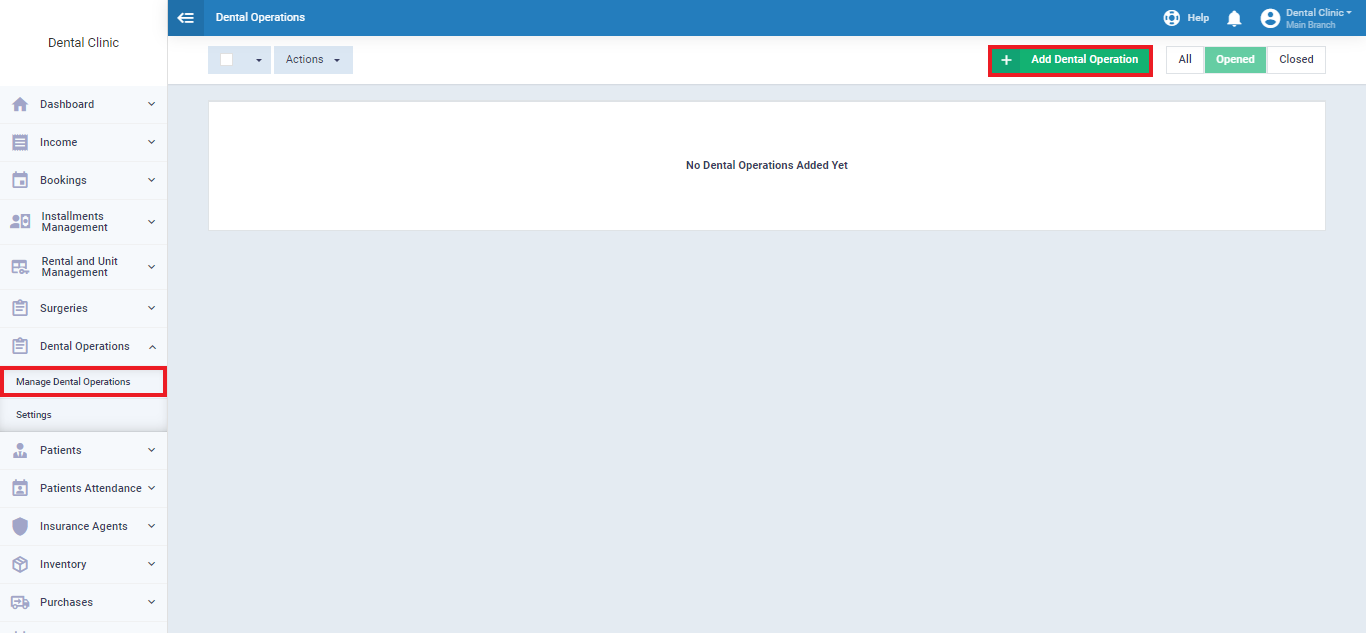1366x633 pixels.
Task: Click the Patients person icon
Action: pos(20,450)
